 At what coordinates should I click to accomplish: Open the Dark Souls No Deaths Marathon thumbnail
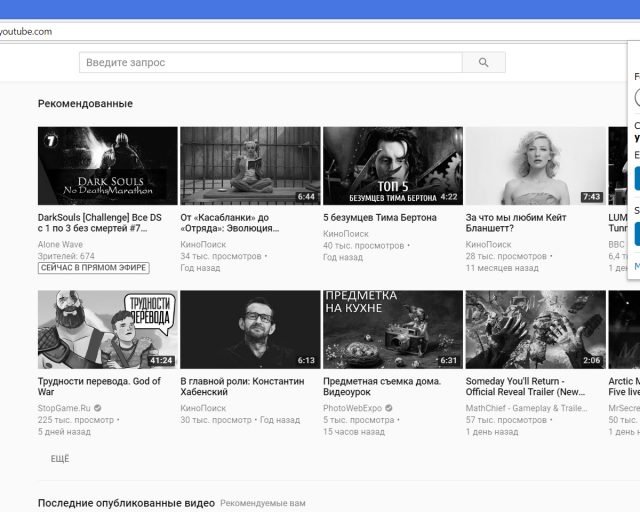tap(108, 166)
